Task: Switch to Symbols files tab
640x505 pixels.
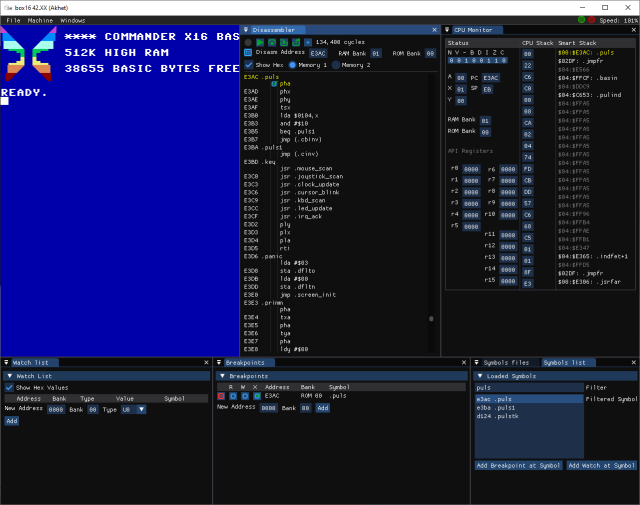Action: 506,363
